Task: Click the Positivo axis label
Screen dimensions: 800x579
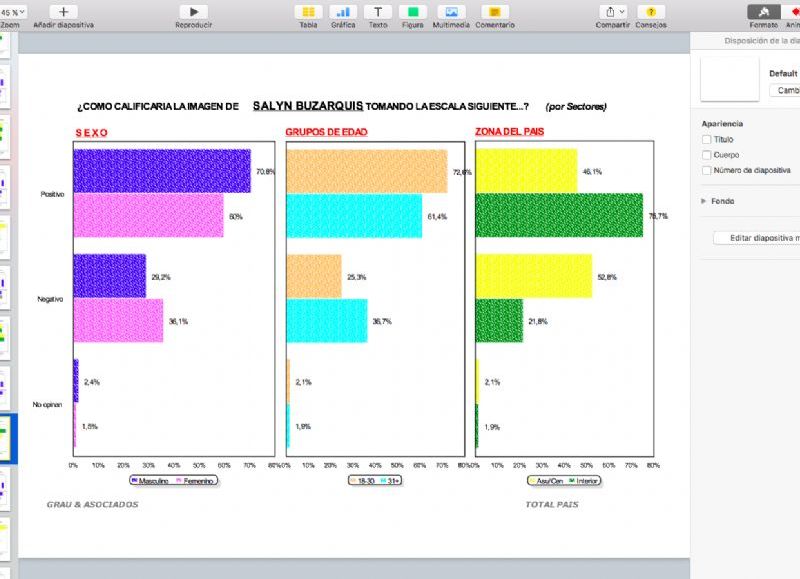Action: (53, 194)
